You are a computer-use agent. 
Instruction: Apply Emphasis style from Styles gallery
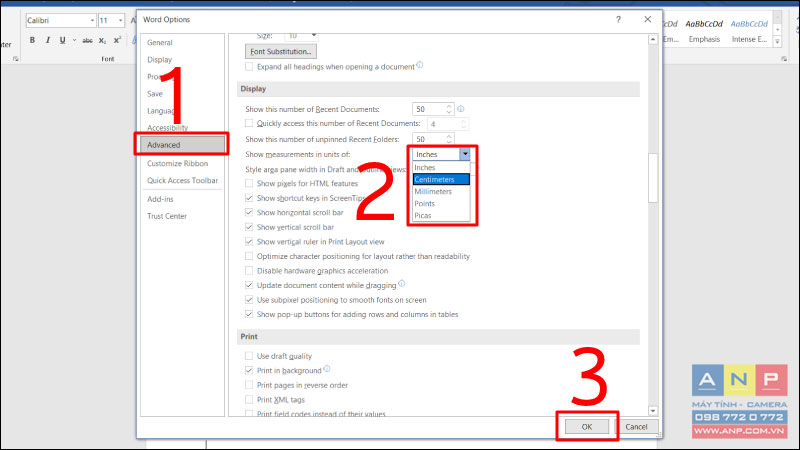click(704, 31)
